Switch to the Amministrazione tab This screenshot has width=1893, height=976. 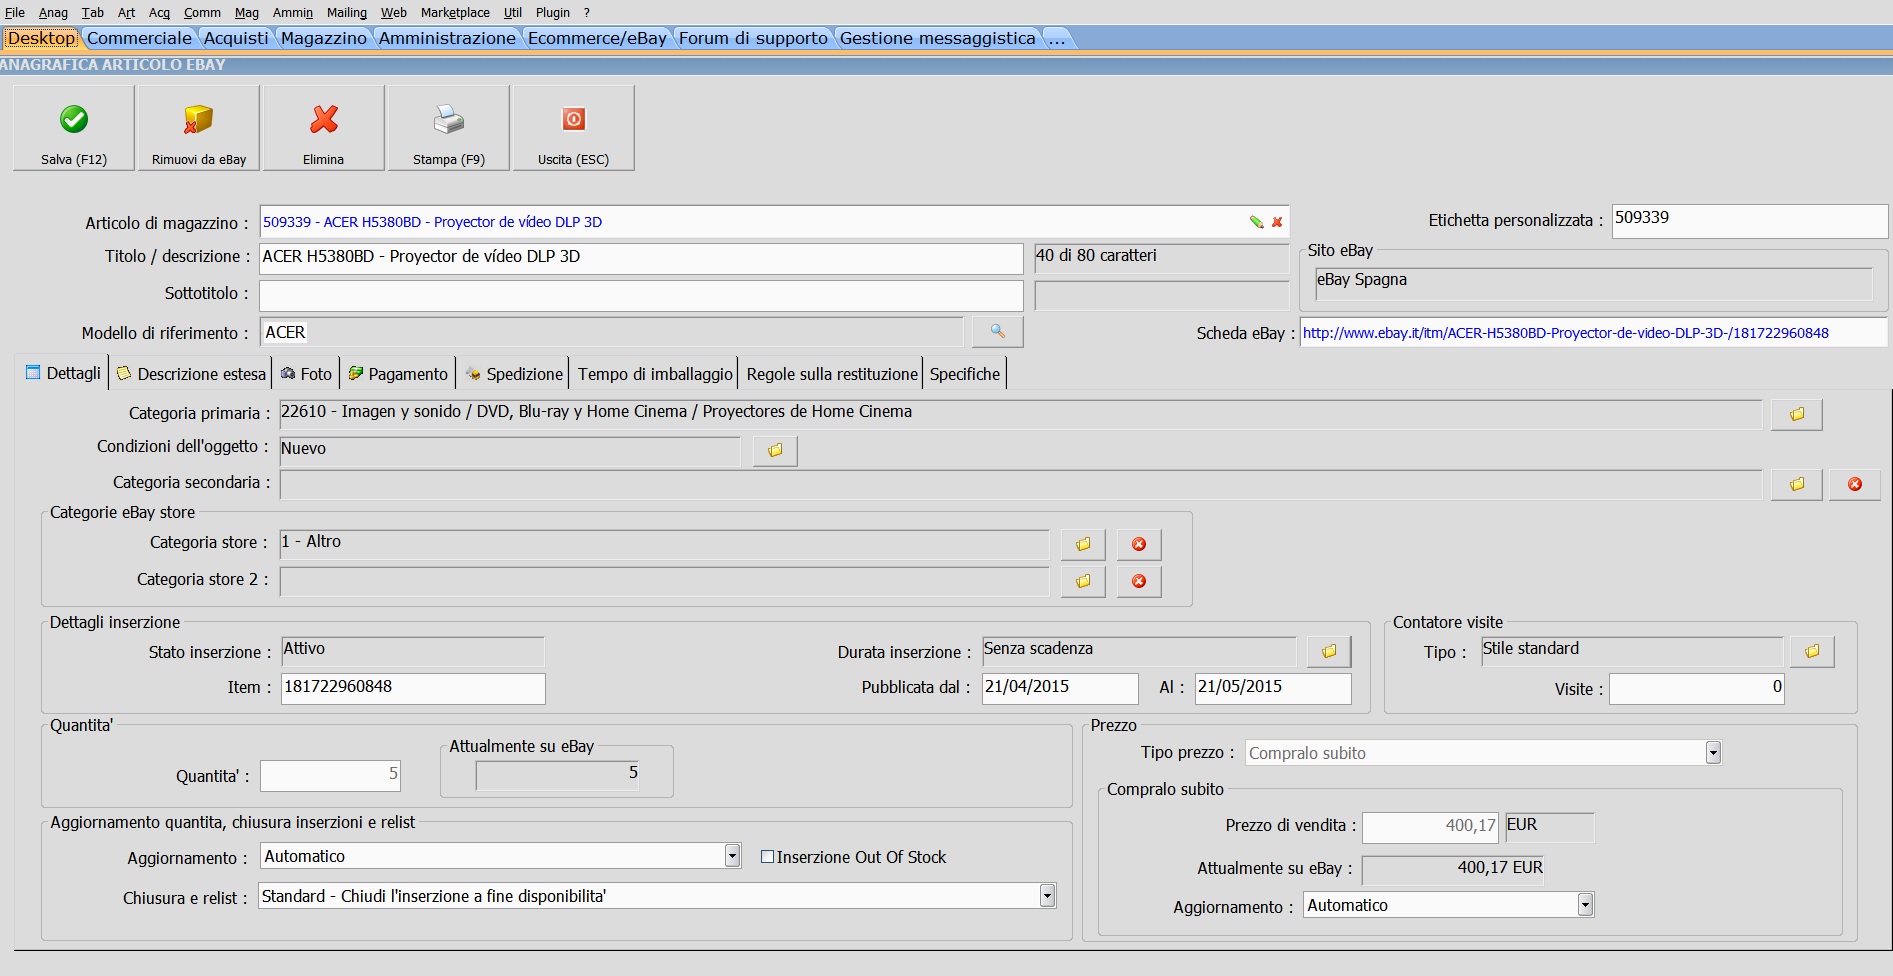click(447, 38)
